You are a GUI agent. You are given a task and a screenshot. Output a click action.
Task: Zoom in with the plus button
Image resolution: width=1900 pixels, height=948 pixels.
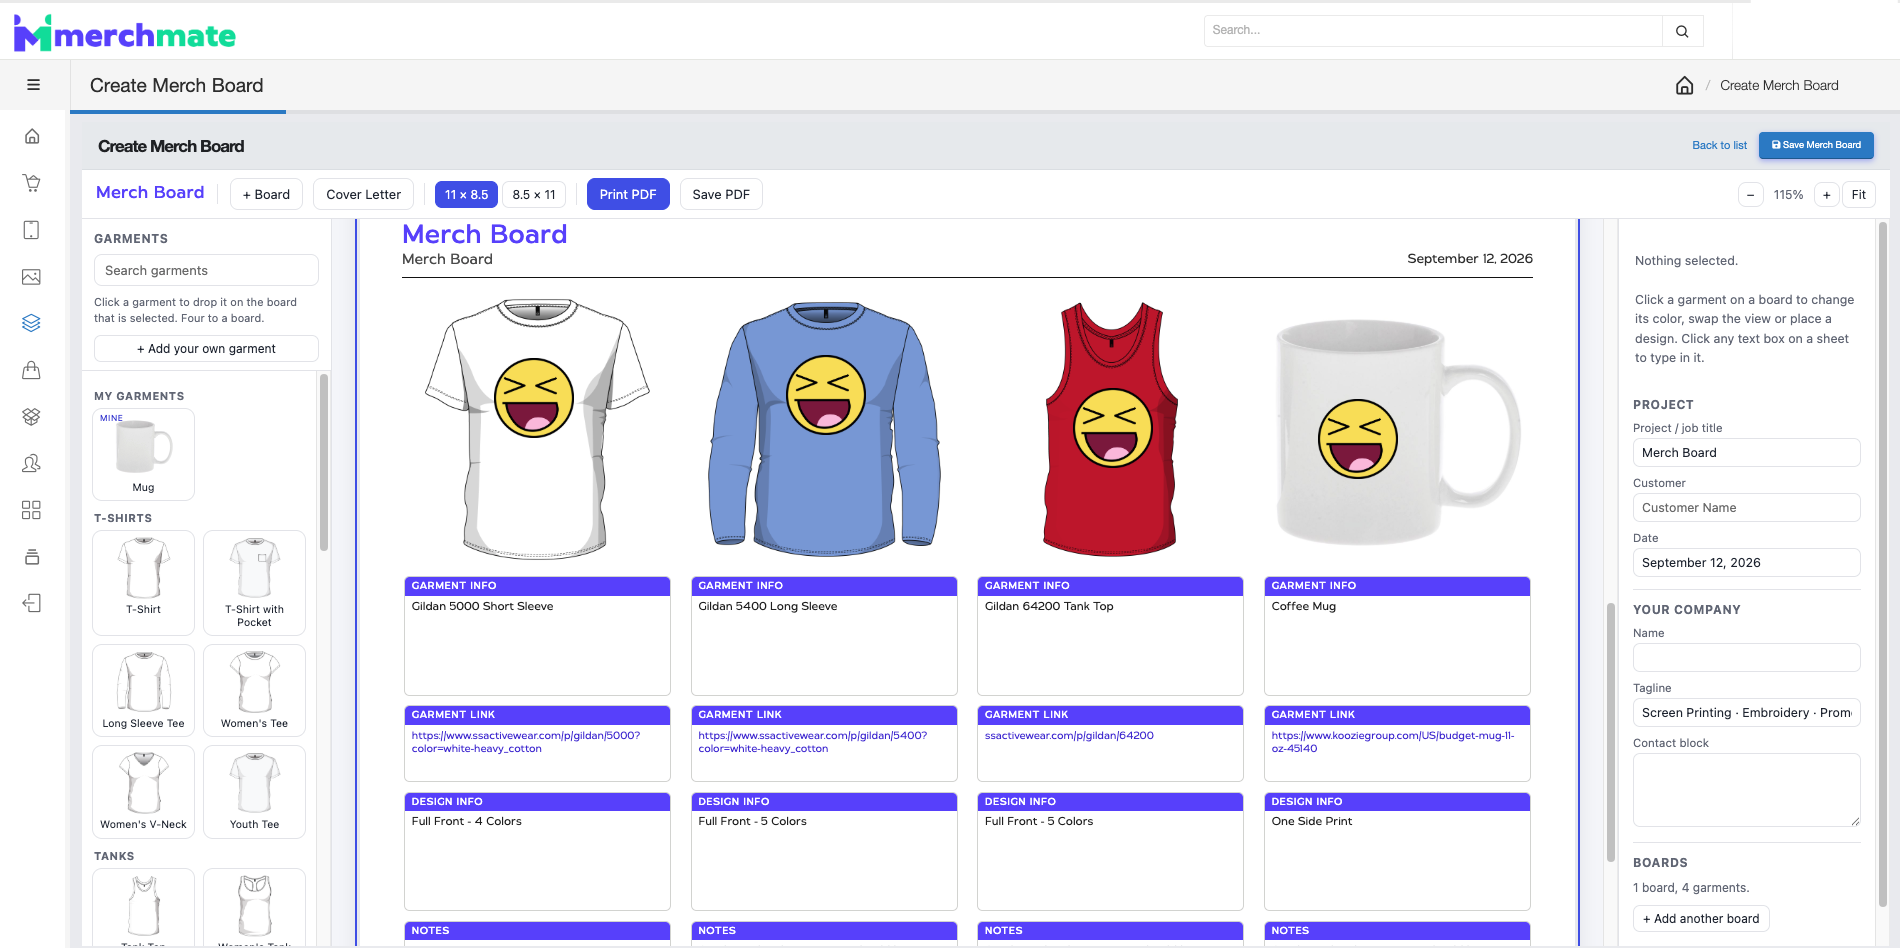[x=1827, y=195]
